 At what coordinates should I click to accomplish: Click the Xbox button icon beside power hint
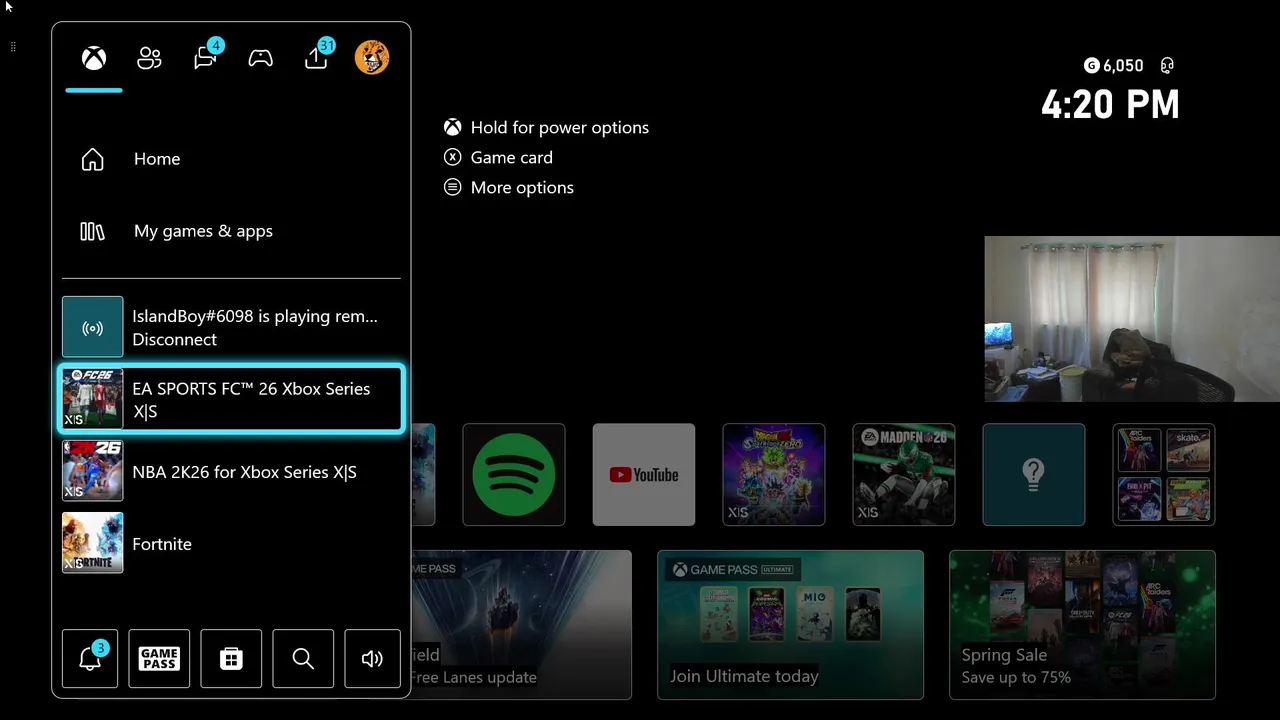pos(453,127)
